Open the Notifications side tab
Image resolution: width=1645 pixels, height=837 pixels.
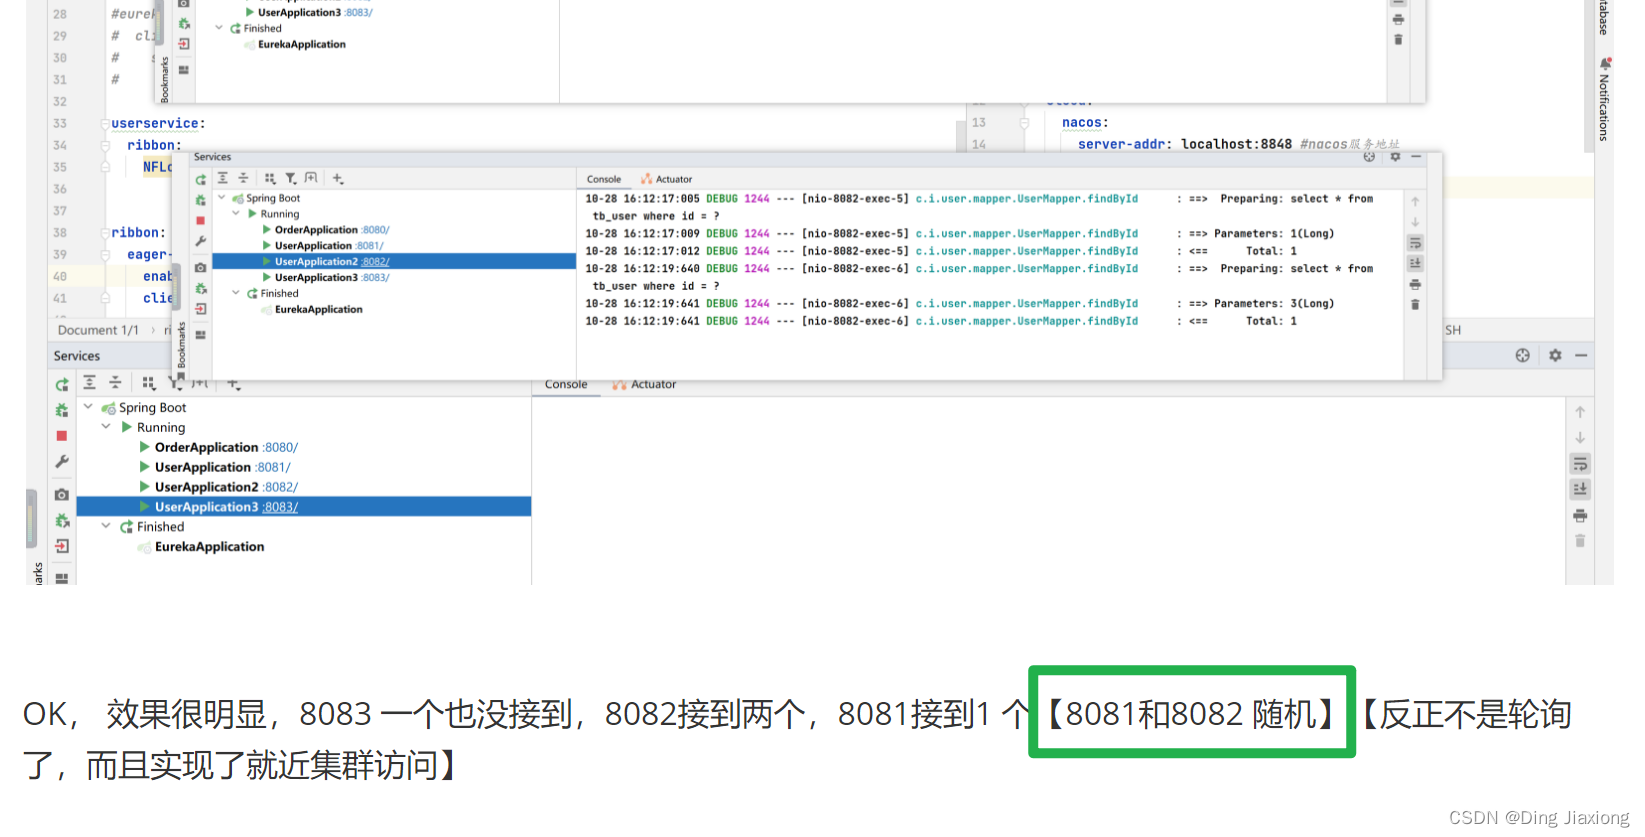[1604, 99]
